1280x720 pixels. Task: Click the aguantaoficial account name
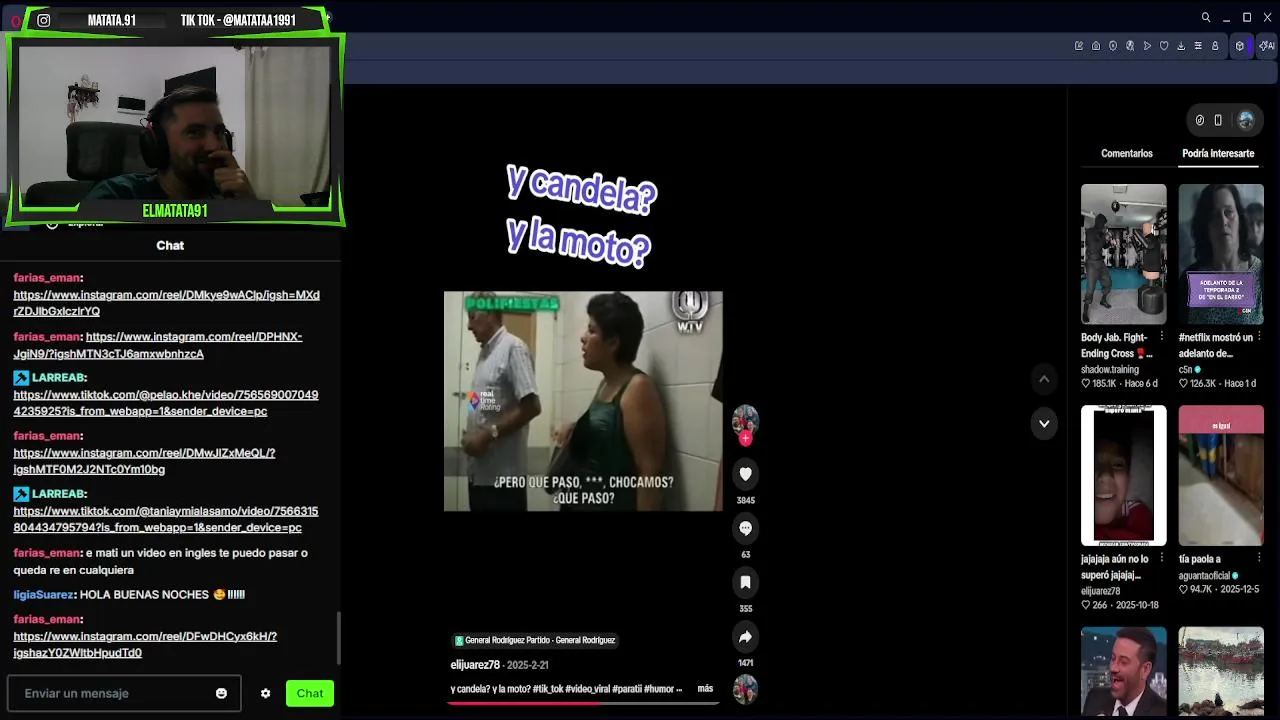pos(1204,576)
